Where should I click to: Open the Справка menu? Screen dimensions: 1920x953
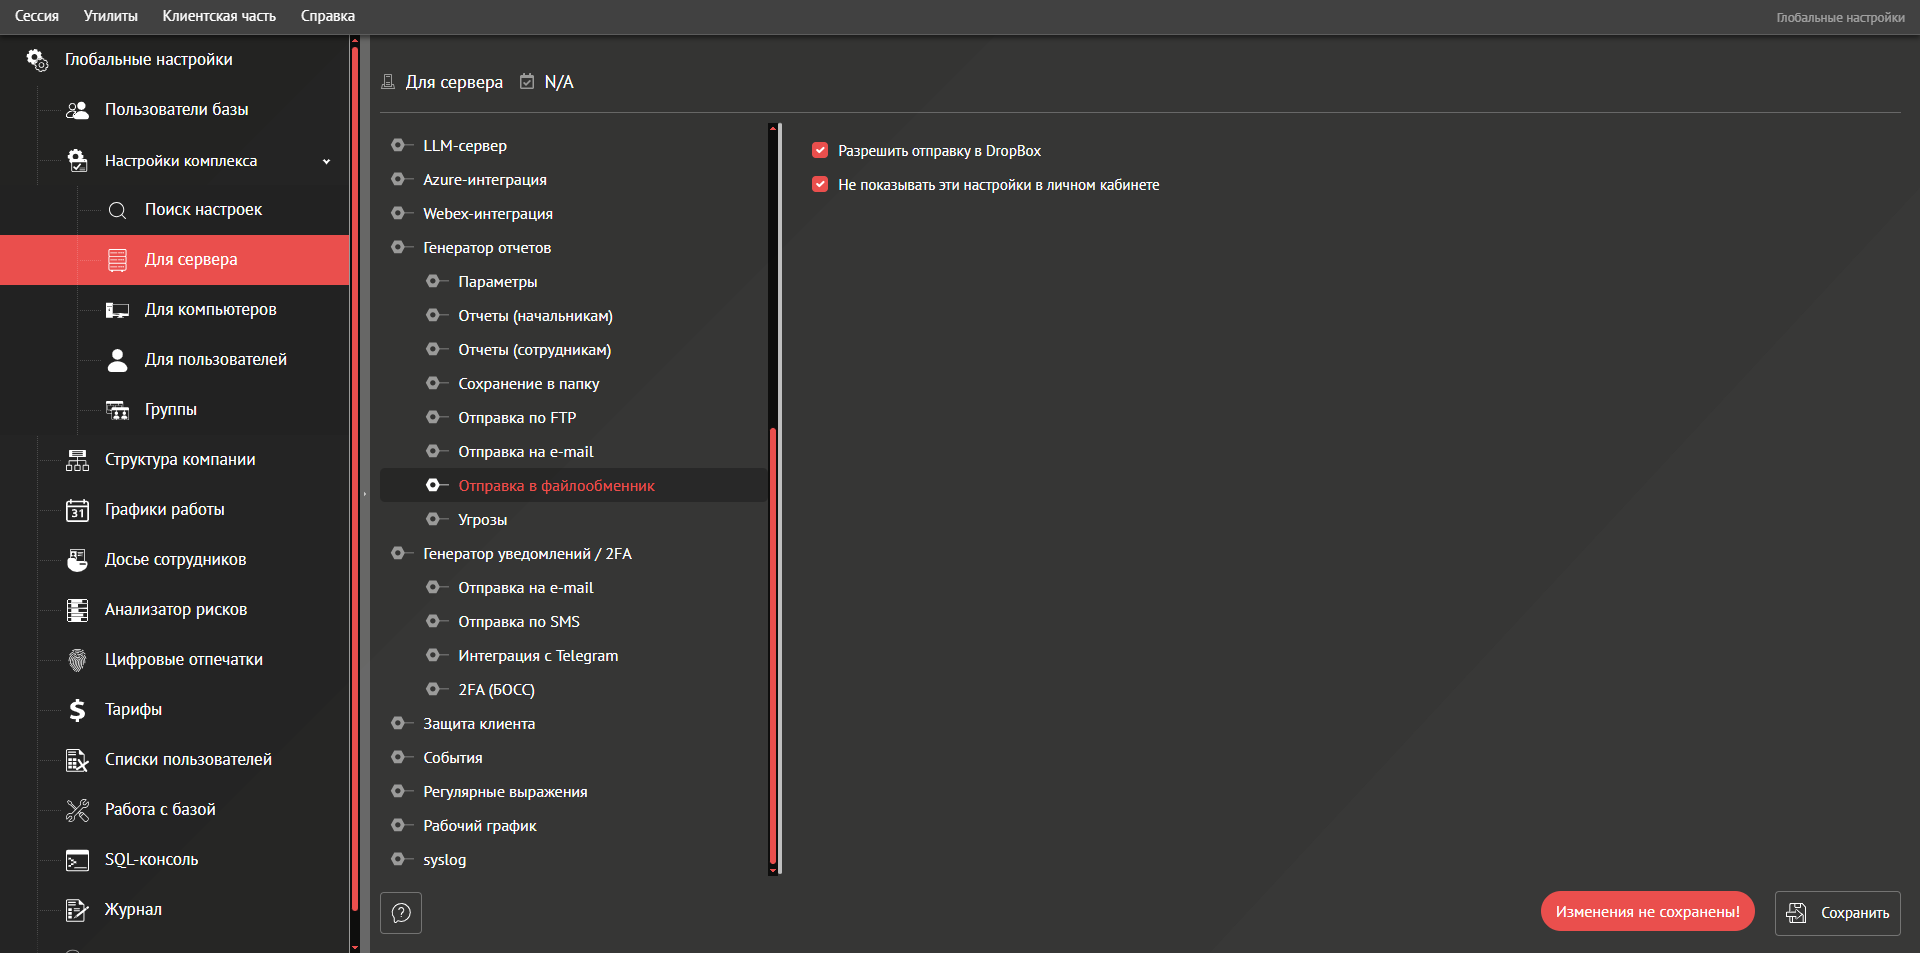pos(327,16)
